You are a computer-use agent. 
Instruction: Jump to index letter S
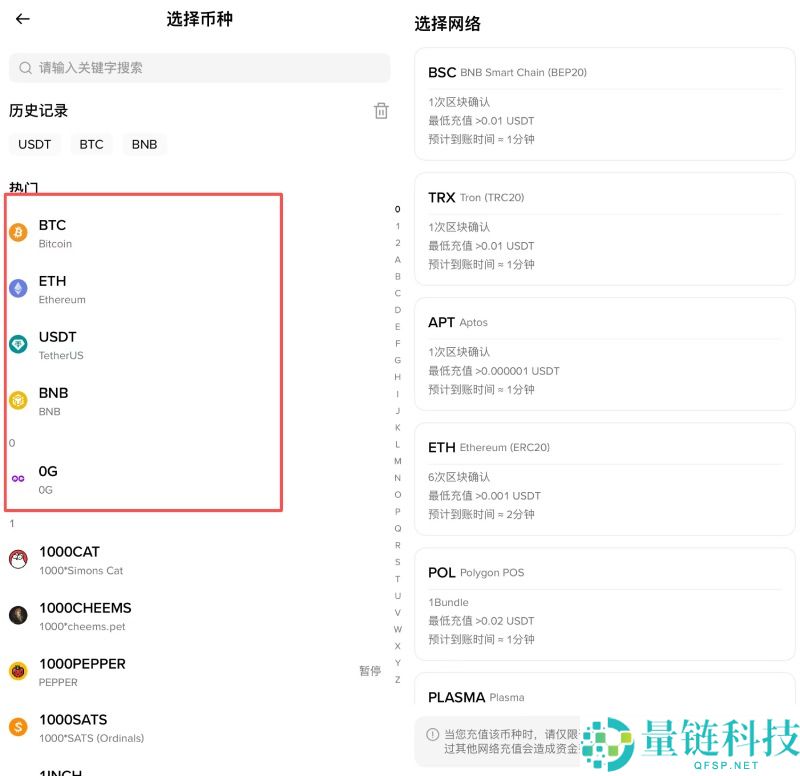coord(397,562)
